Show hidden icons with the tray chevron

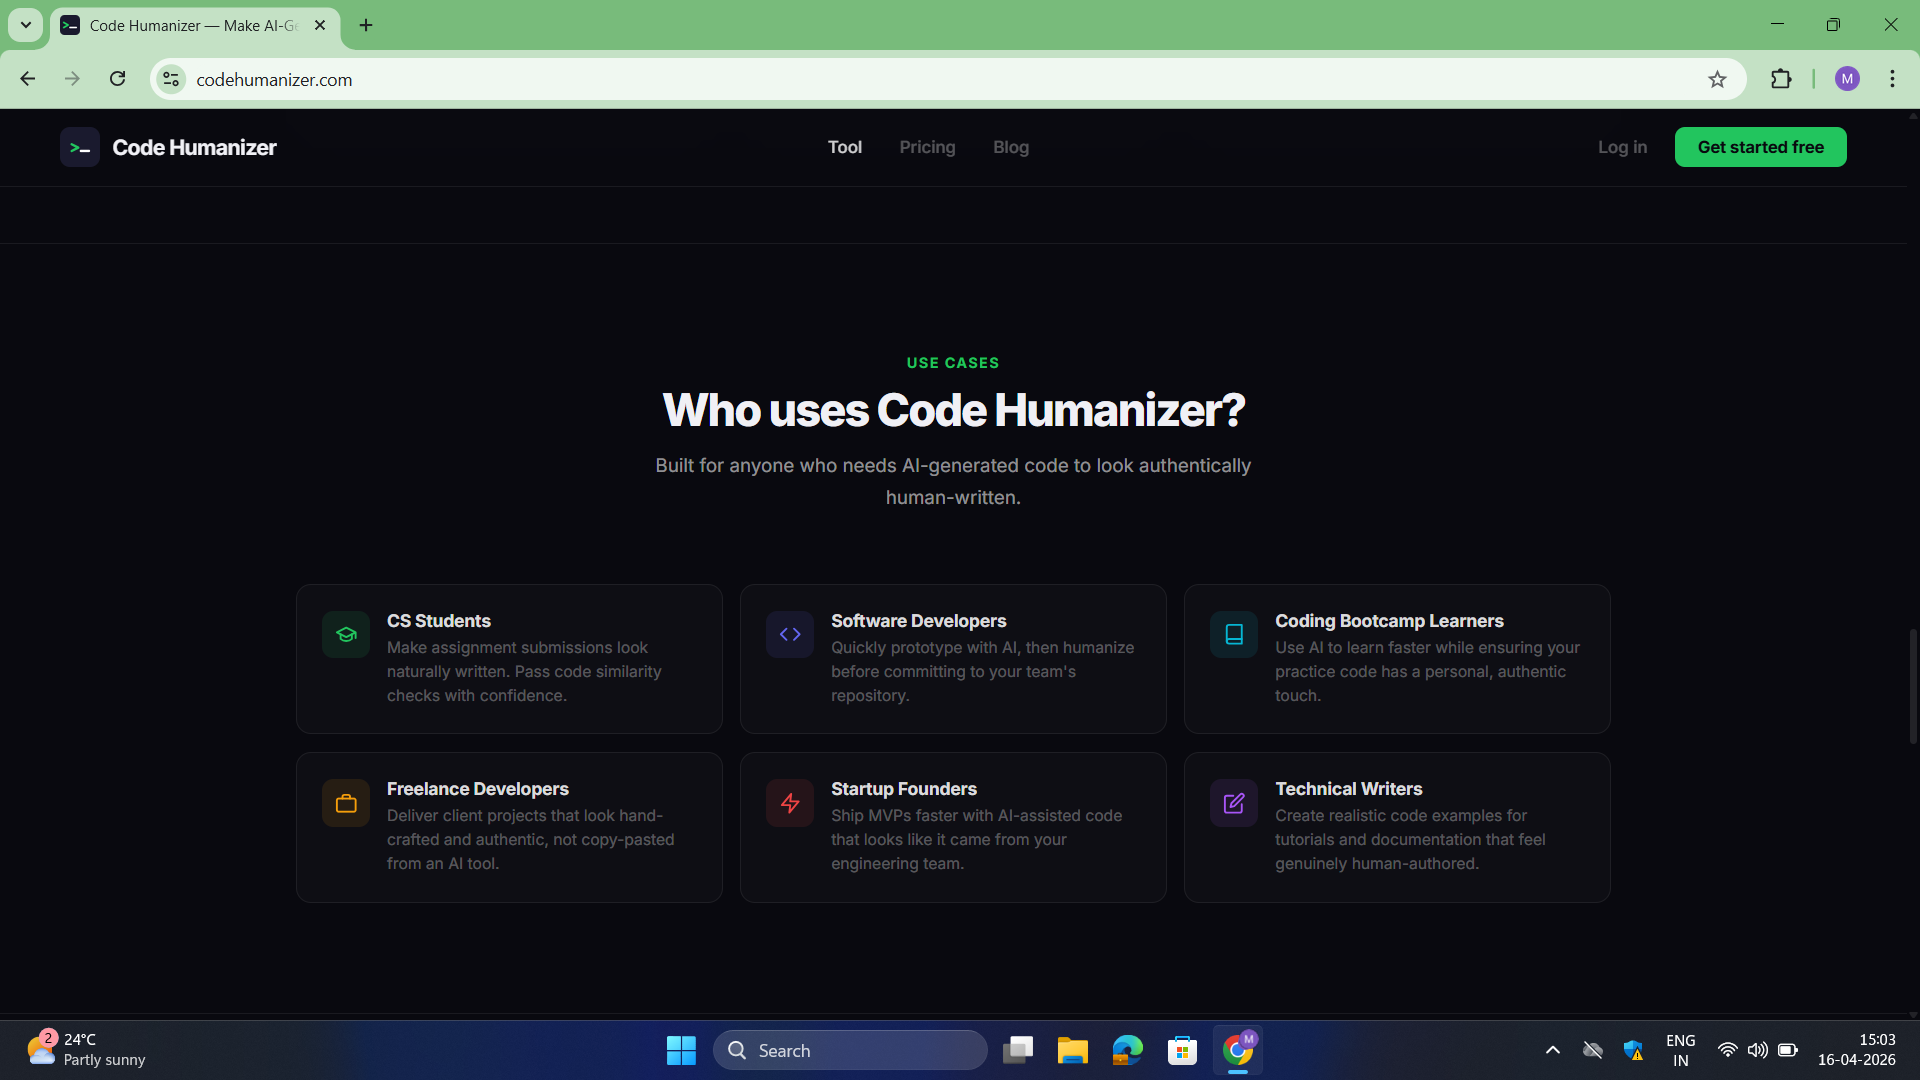[x=1553, y=1050]
